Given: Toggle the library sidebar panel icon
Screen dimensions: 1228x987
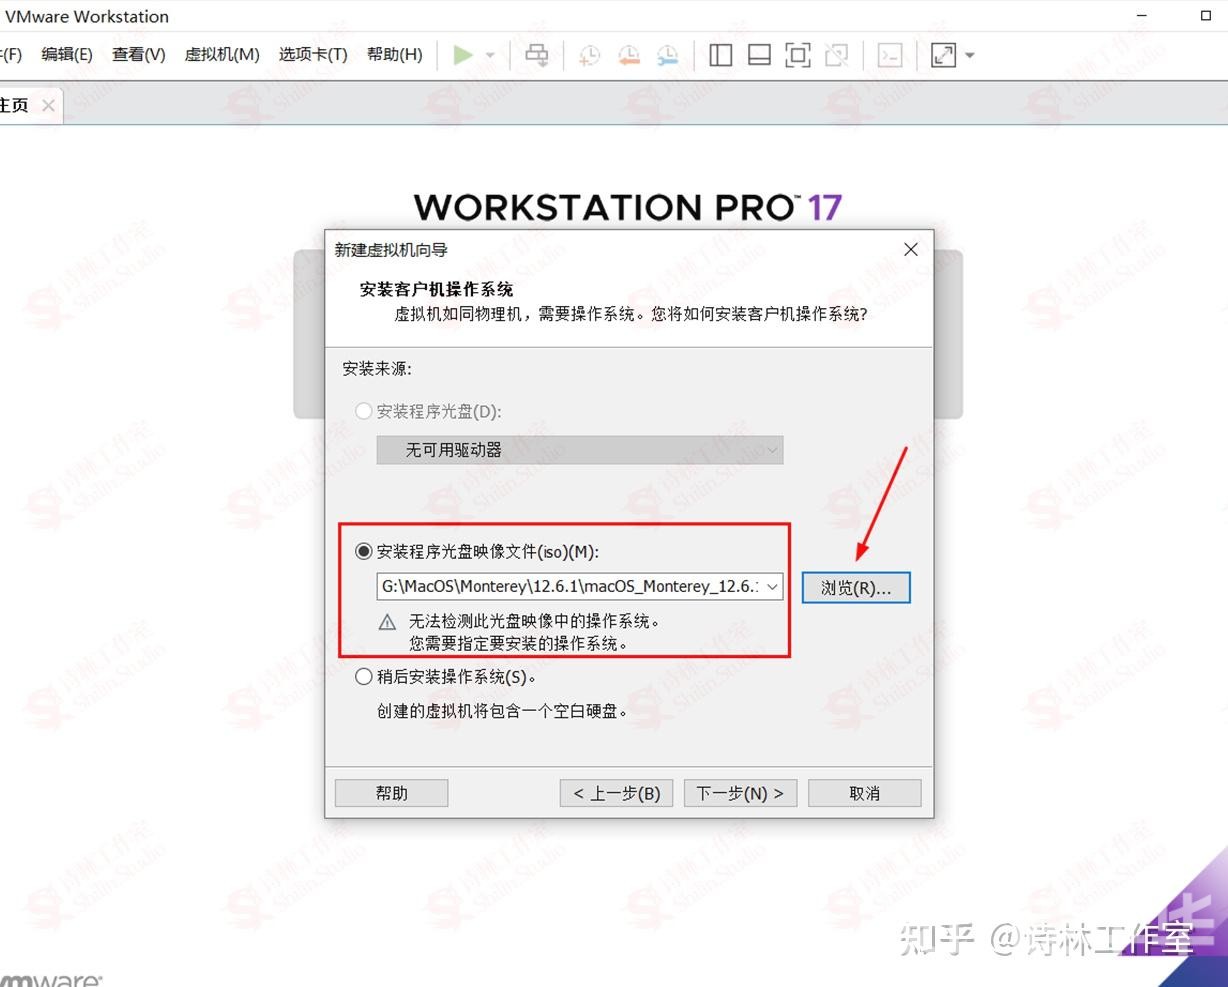Looking at the screenshot, I should click(x=720, y=55).
